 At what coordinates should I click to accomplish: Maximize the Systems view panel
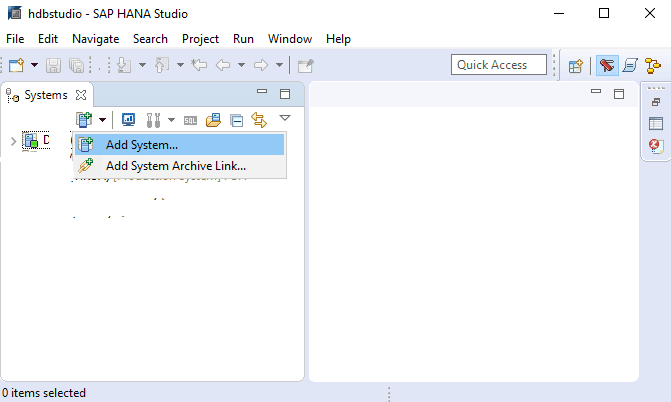point(285,94)
